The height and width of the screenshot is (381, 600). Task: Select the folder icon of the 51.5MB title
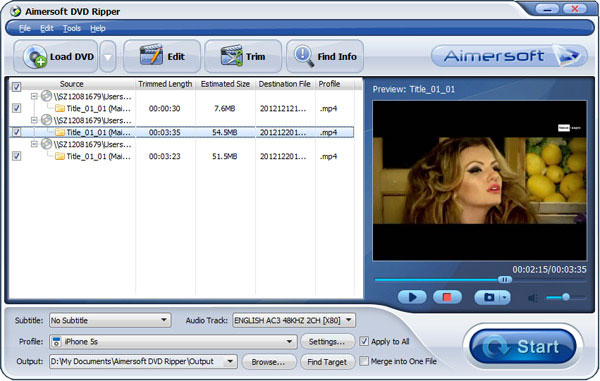pos(60,156)
